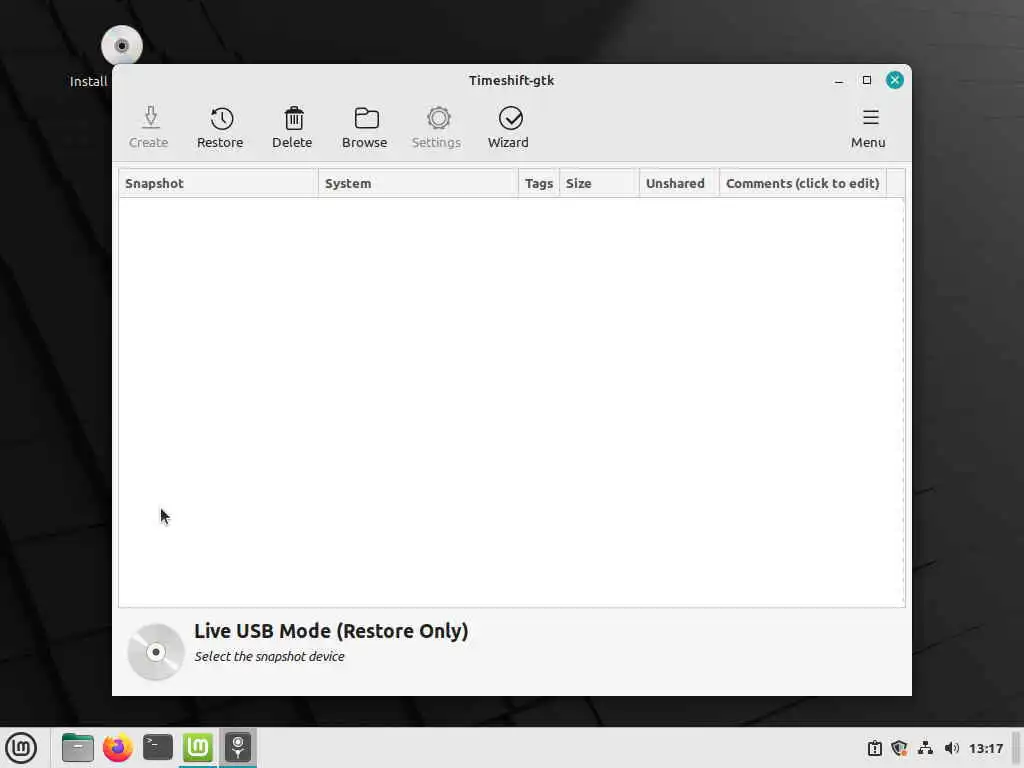Open the Restore snapshot tool
Screen dimensions: 1024x768
click(220, 127)
